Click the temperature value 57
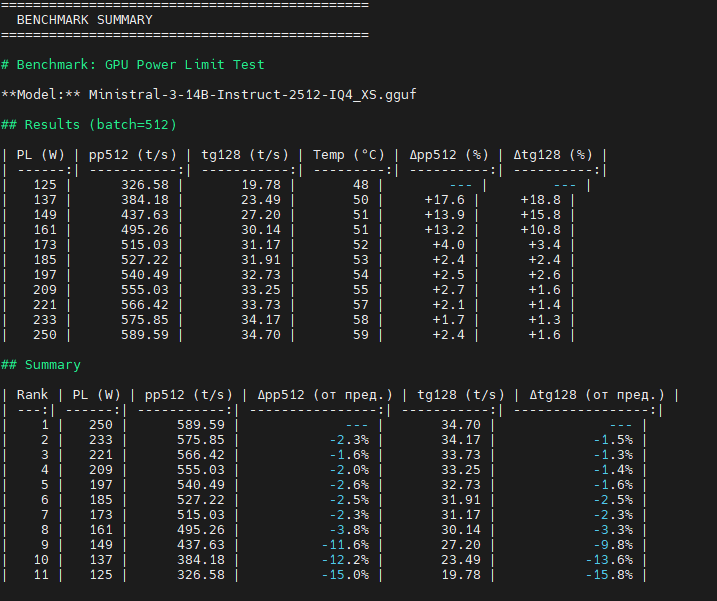This screenshot has height=601, width=717. [x=361, y=305]
